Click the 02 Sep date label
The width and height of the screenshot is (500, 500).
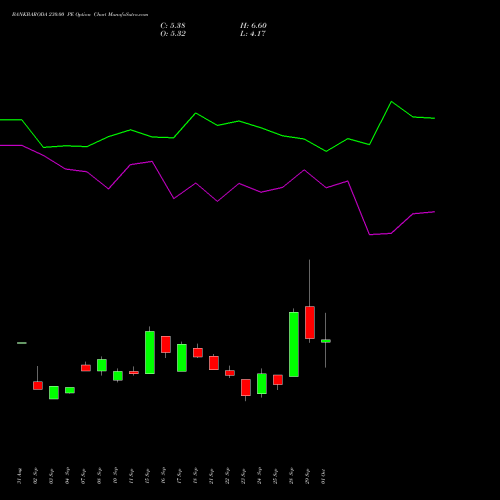(x=36, y=476)
